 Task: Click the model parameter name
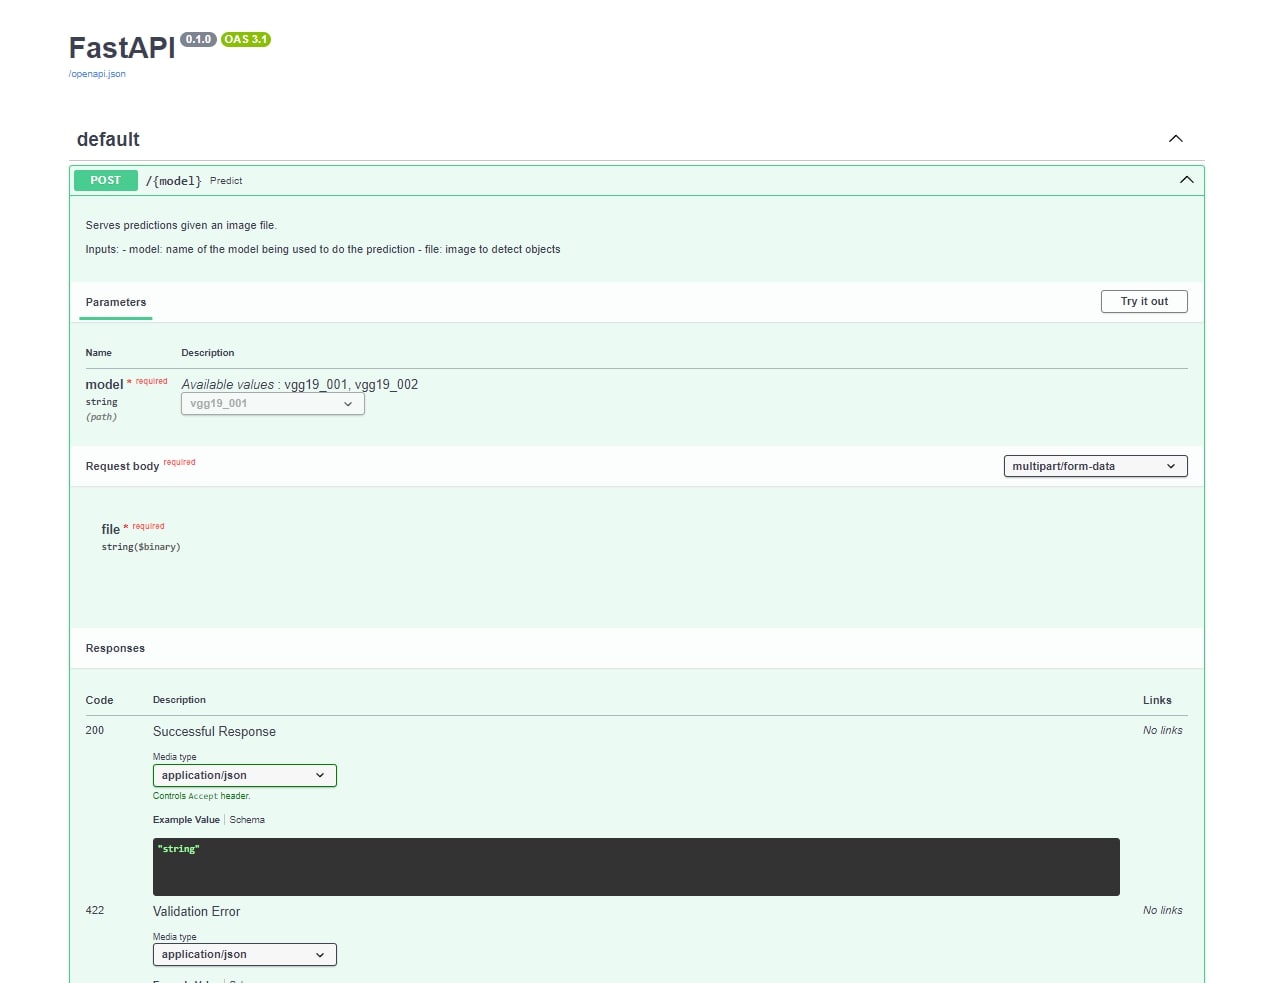(x=104, y=385)
